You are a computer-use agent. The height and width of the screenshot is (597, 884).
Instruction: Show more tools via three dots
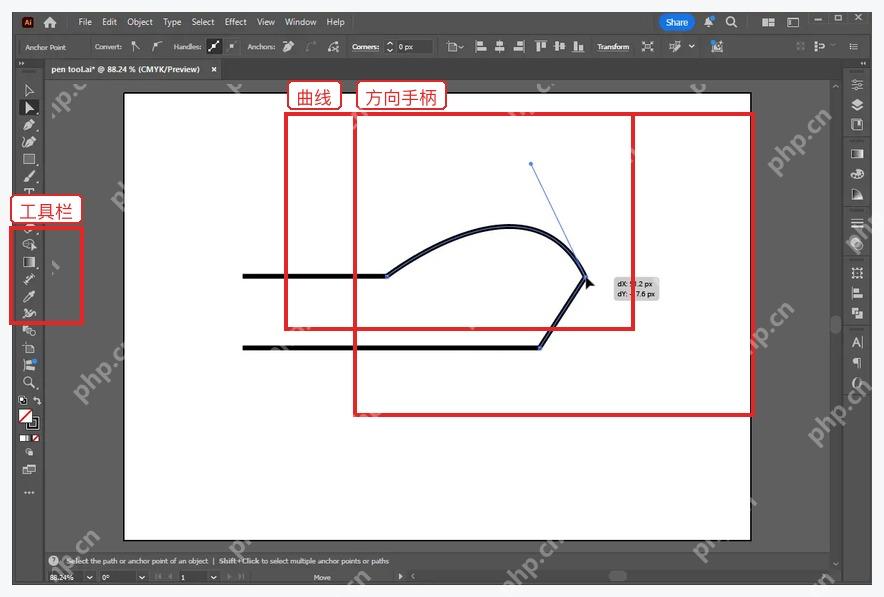click(x=29, y=493)
